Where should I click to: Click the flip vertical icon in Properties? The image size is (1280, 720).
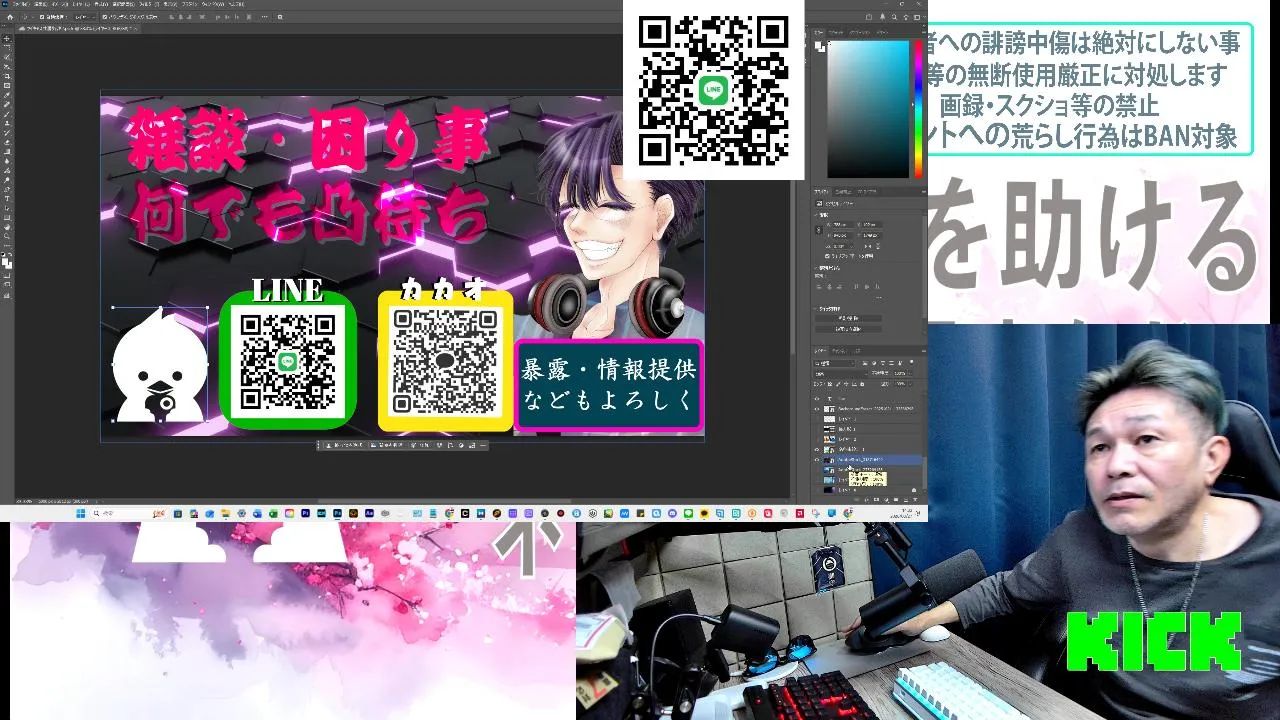click(x=878, y=247)
